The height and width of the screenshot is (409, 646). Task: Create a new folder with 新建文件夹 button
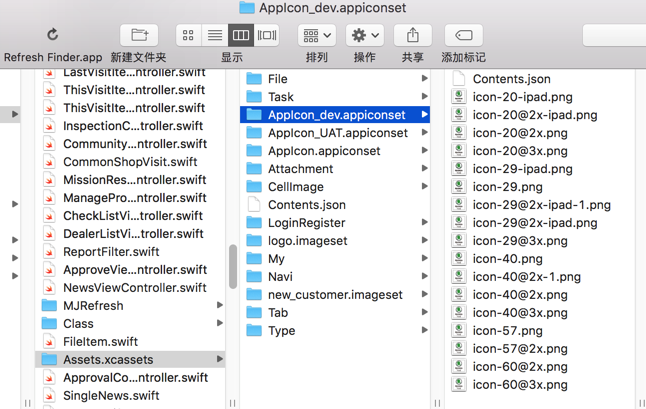click(x=139, y=35)
